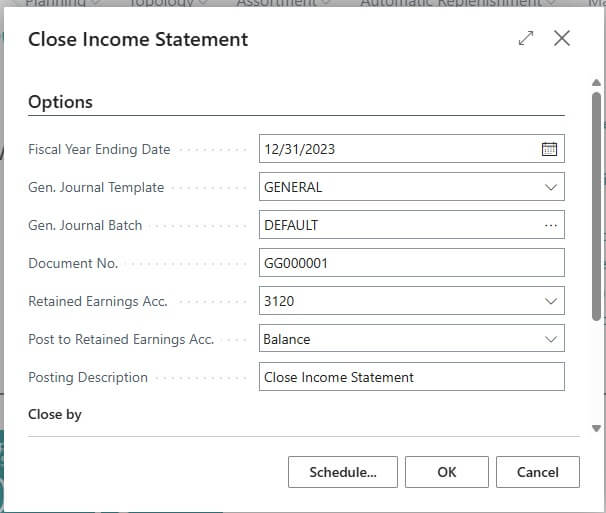The image size is (606, 513).
Task: Click the Posting Description input field
Action: coord(412,377)
